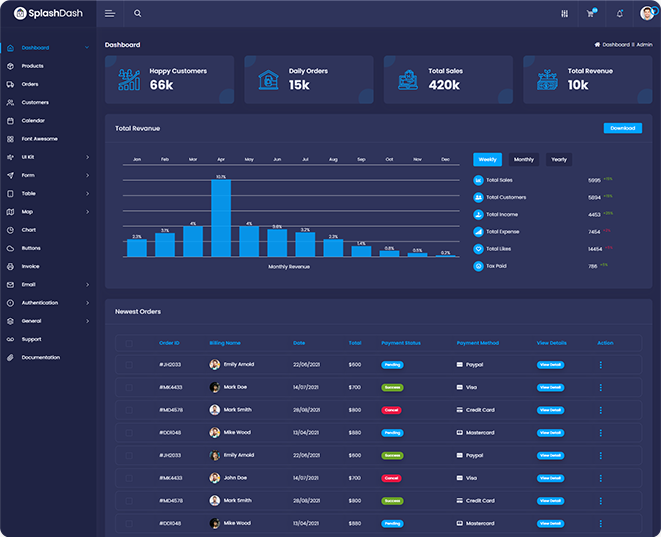The width and height of the screenshot is (661, 537).
Task: Click the SplashDash logo
Action: pos(48,13)
